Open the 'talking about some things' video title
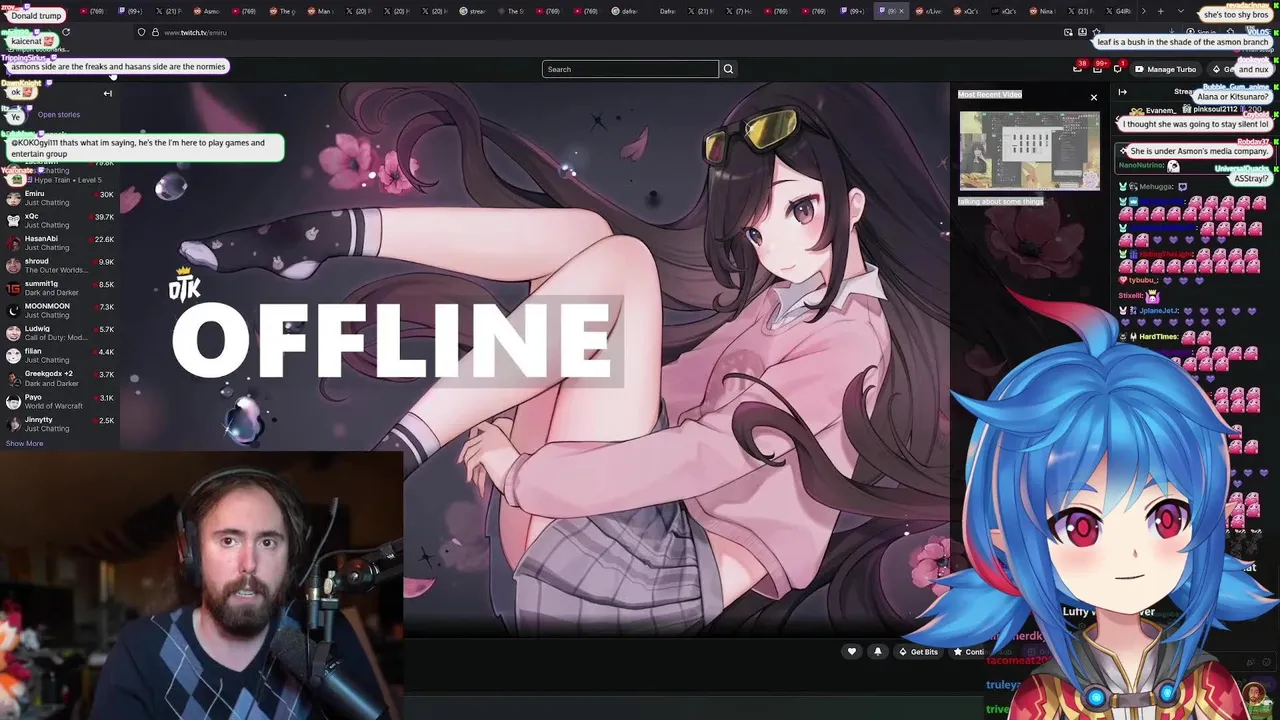Viewport: 1280px width, 720px height. [x=1001, y=201]
